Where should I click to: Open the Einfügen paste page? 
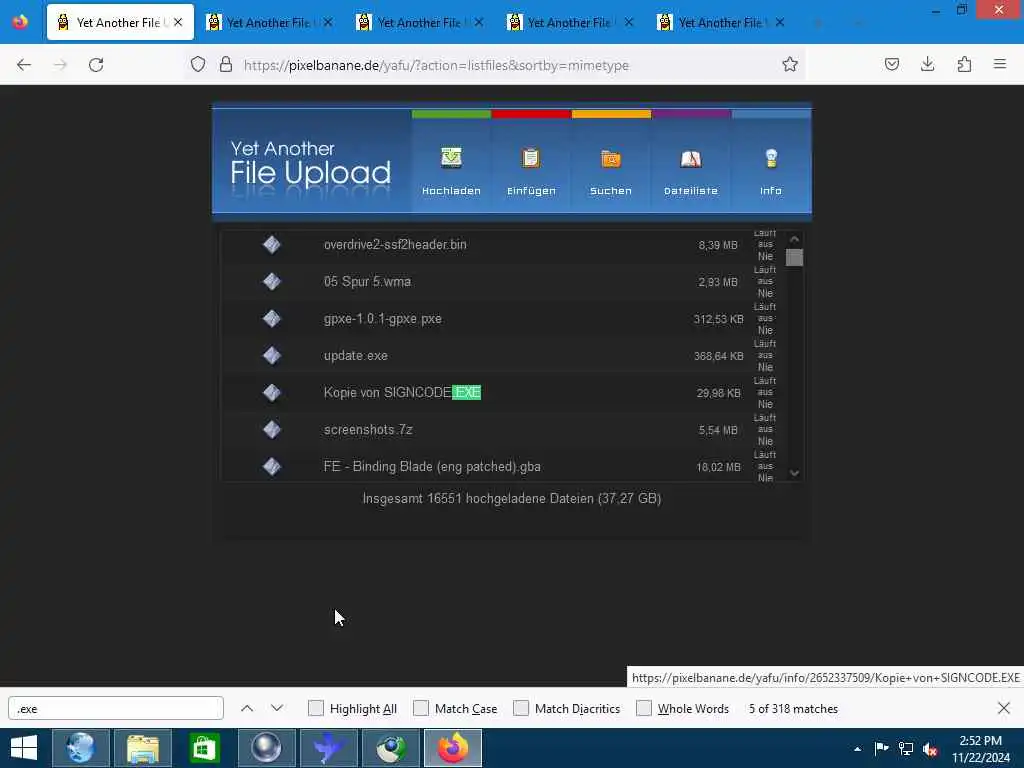coord(531,171)
